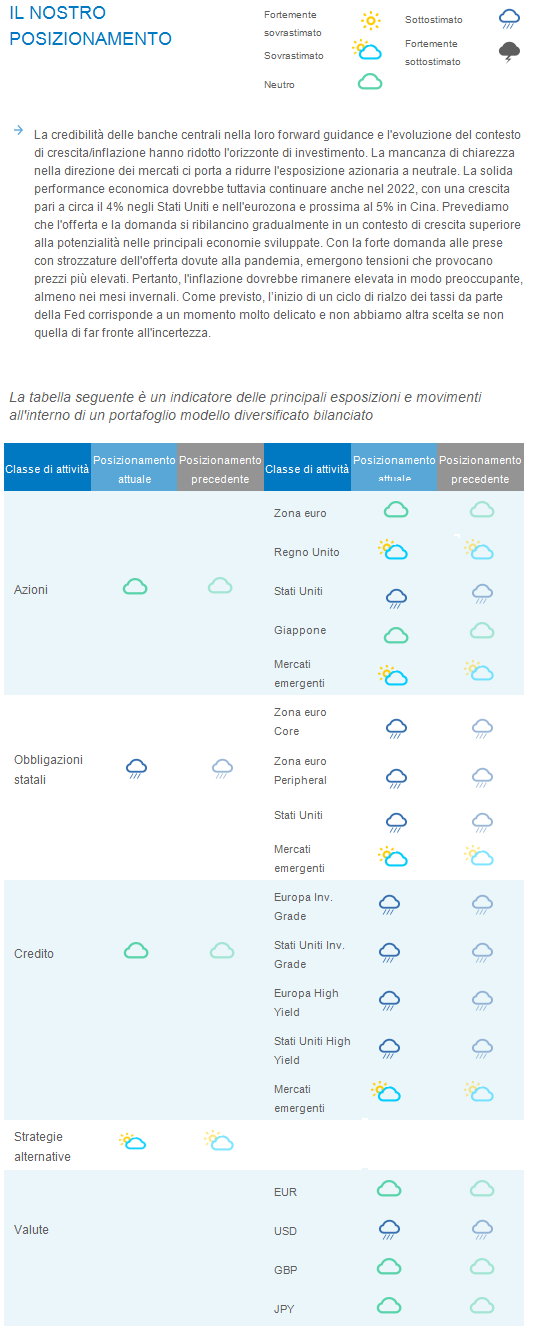Click the blue arrow bullet before paragraph

click(x=18, y=130)
